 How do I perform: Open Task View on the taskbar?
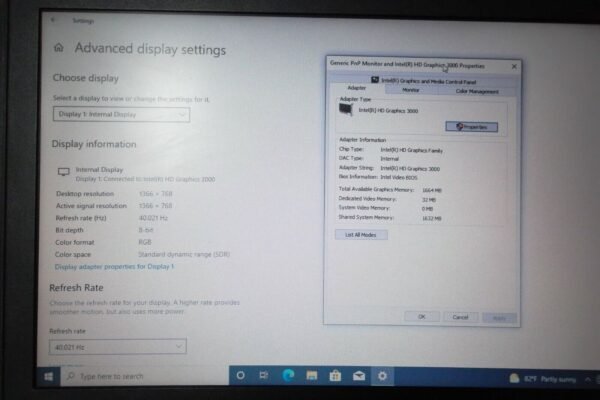(264, 376)
